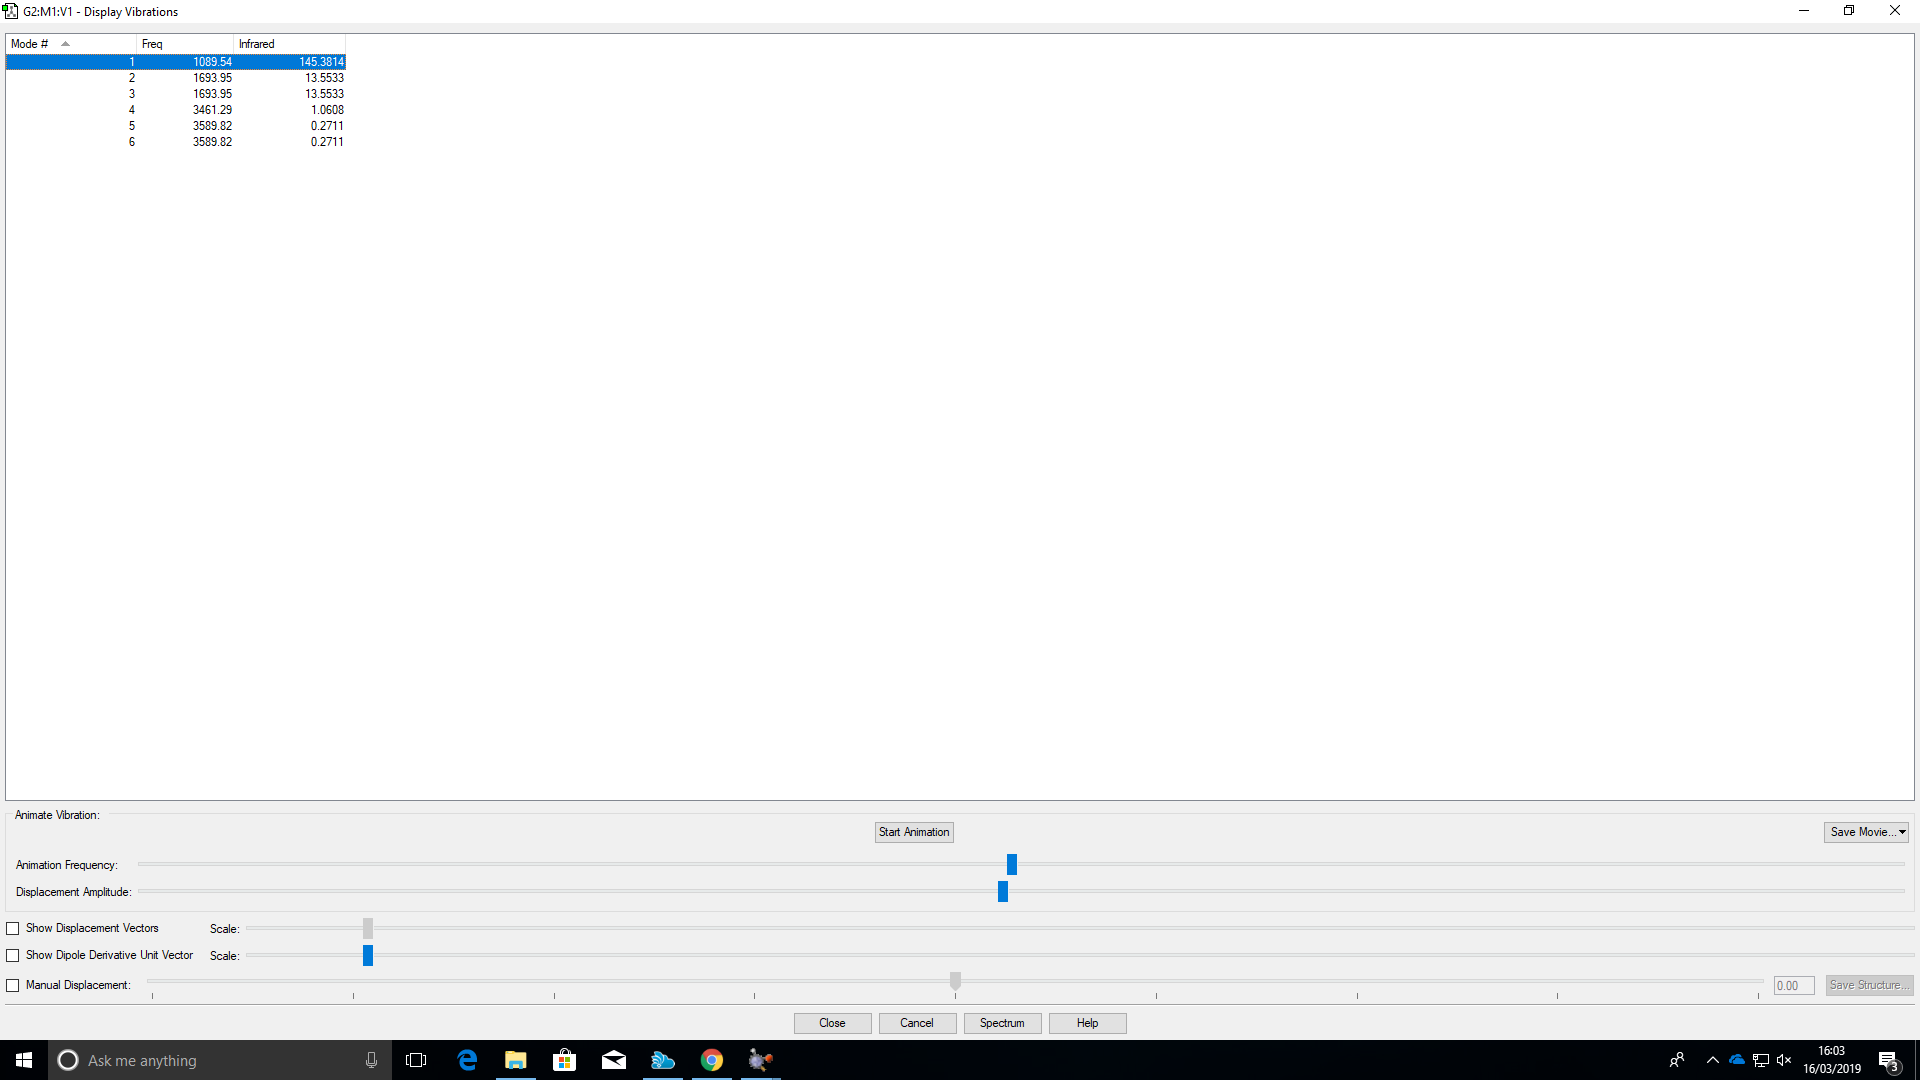
Task: Open Action Center notifications icon
Action: (1888, 1061)
